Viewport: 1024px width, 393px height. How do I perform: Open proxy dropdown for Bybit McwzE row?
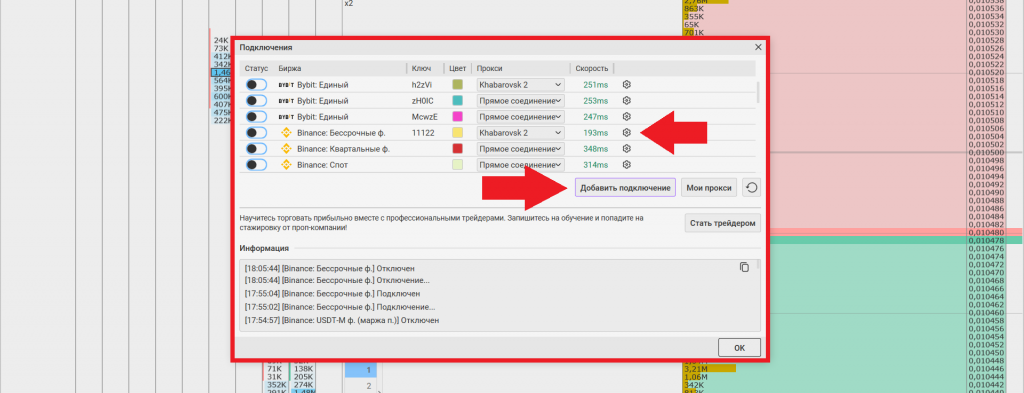520,116
